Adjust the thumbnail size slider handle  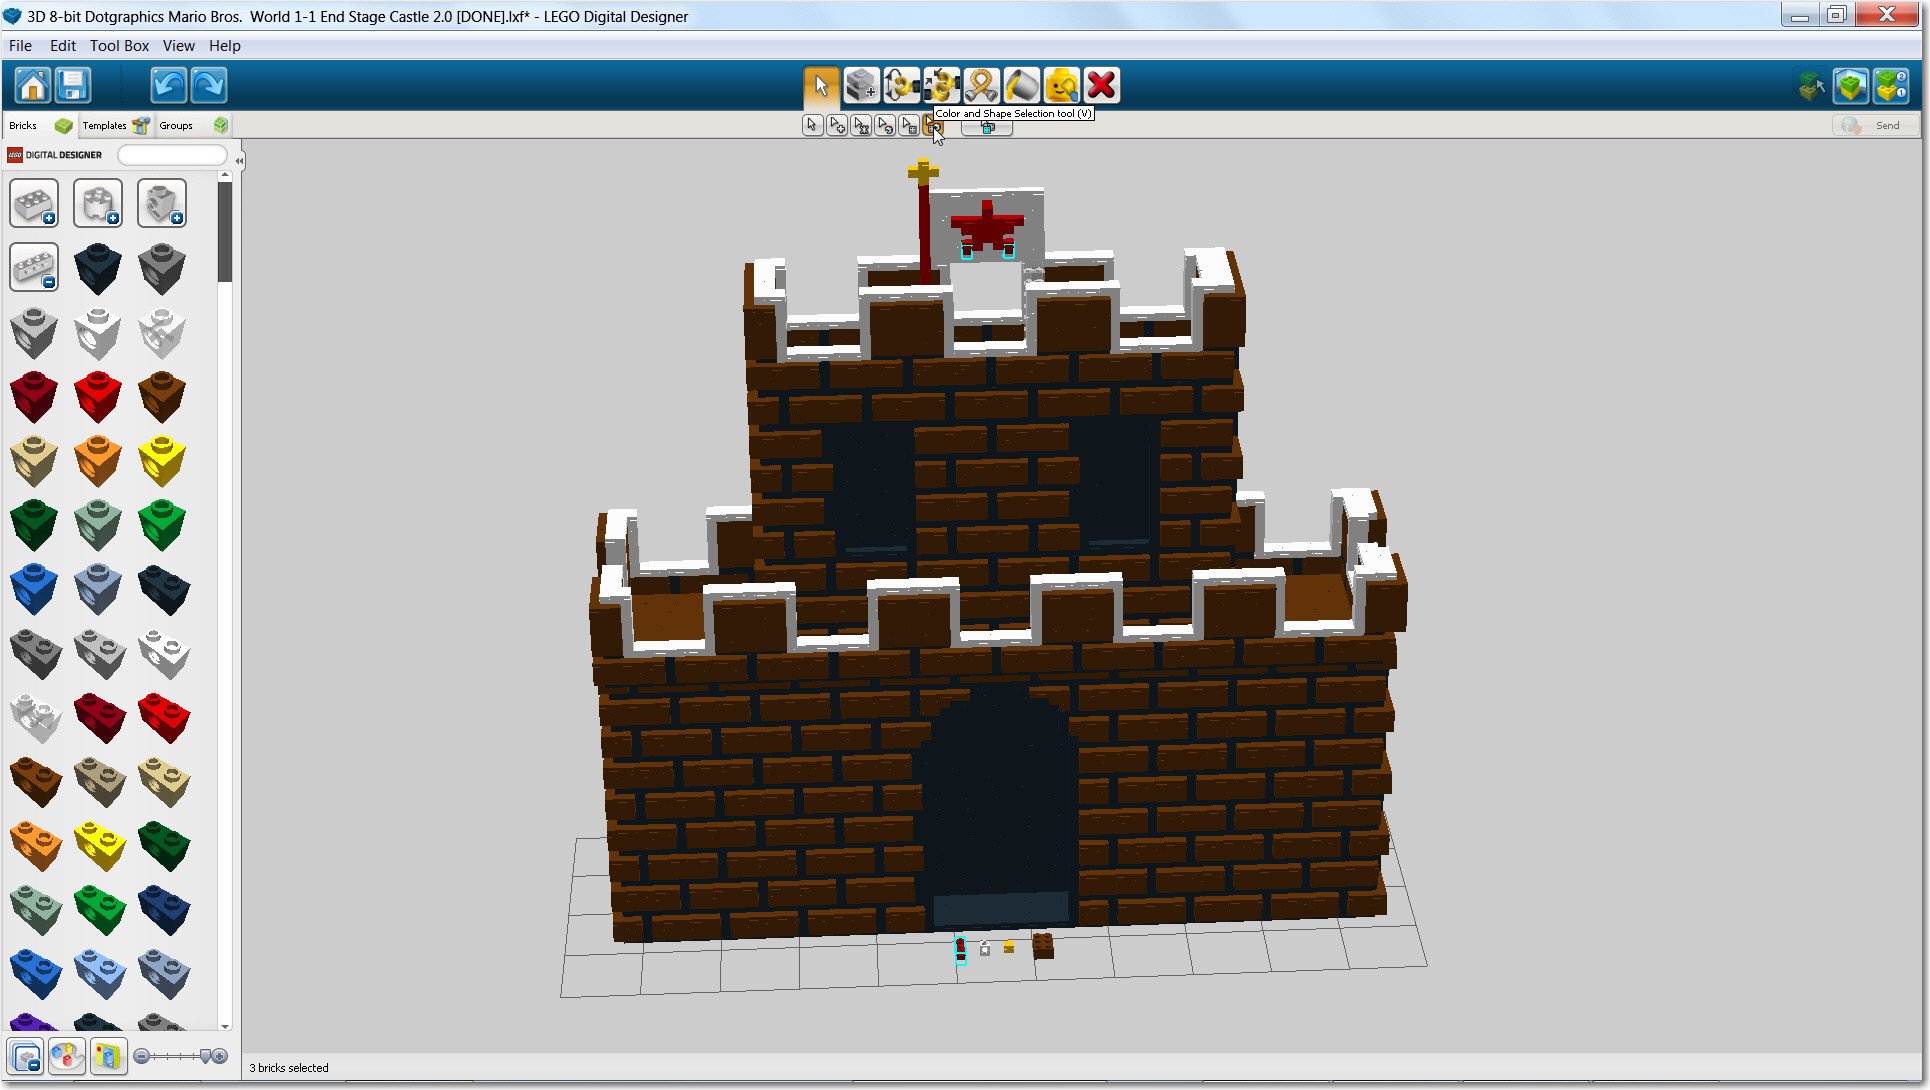(x=206, y=1056)
